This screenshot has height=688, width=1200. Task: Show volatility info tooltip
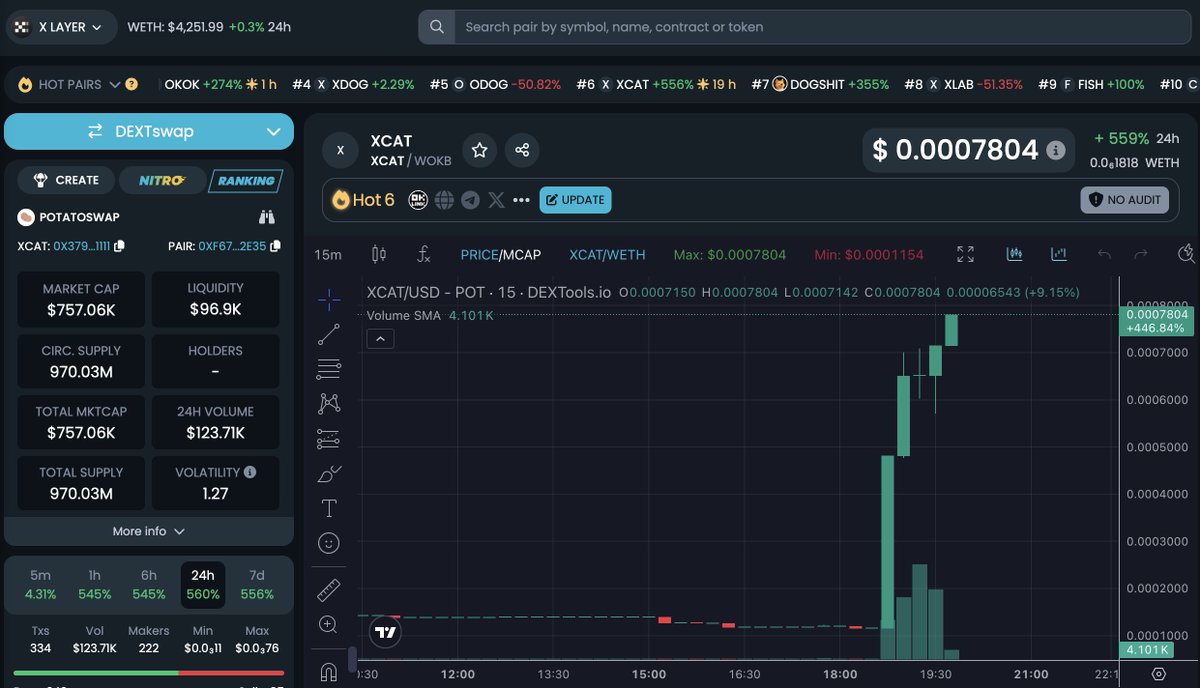pyautogui.click(x=250, y=472)
